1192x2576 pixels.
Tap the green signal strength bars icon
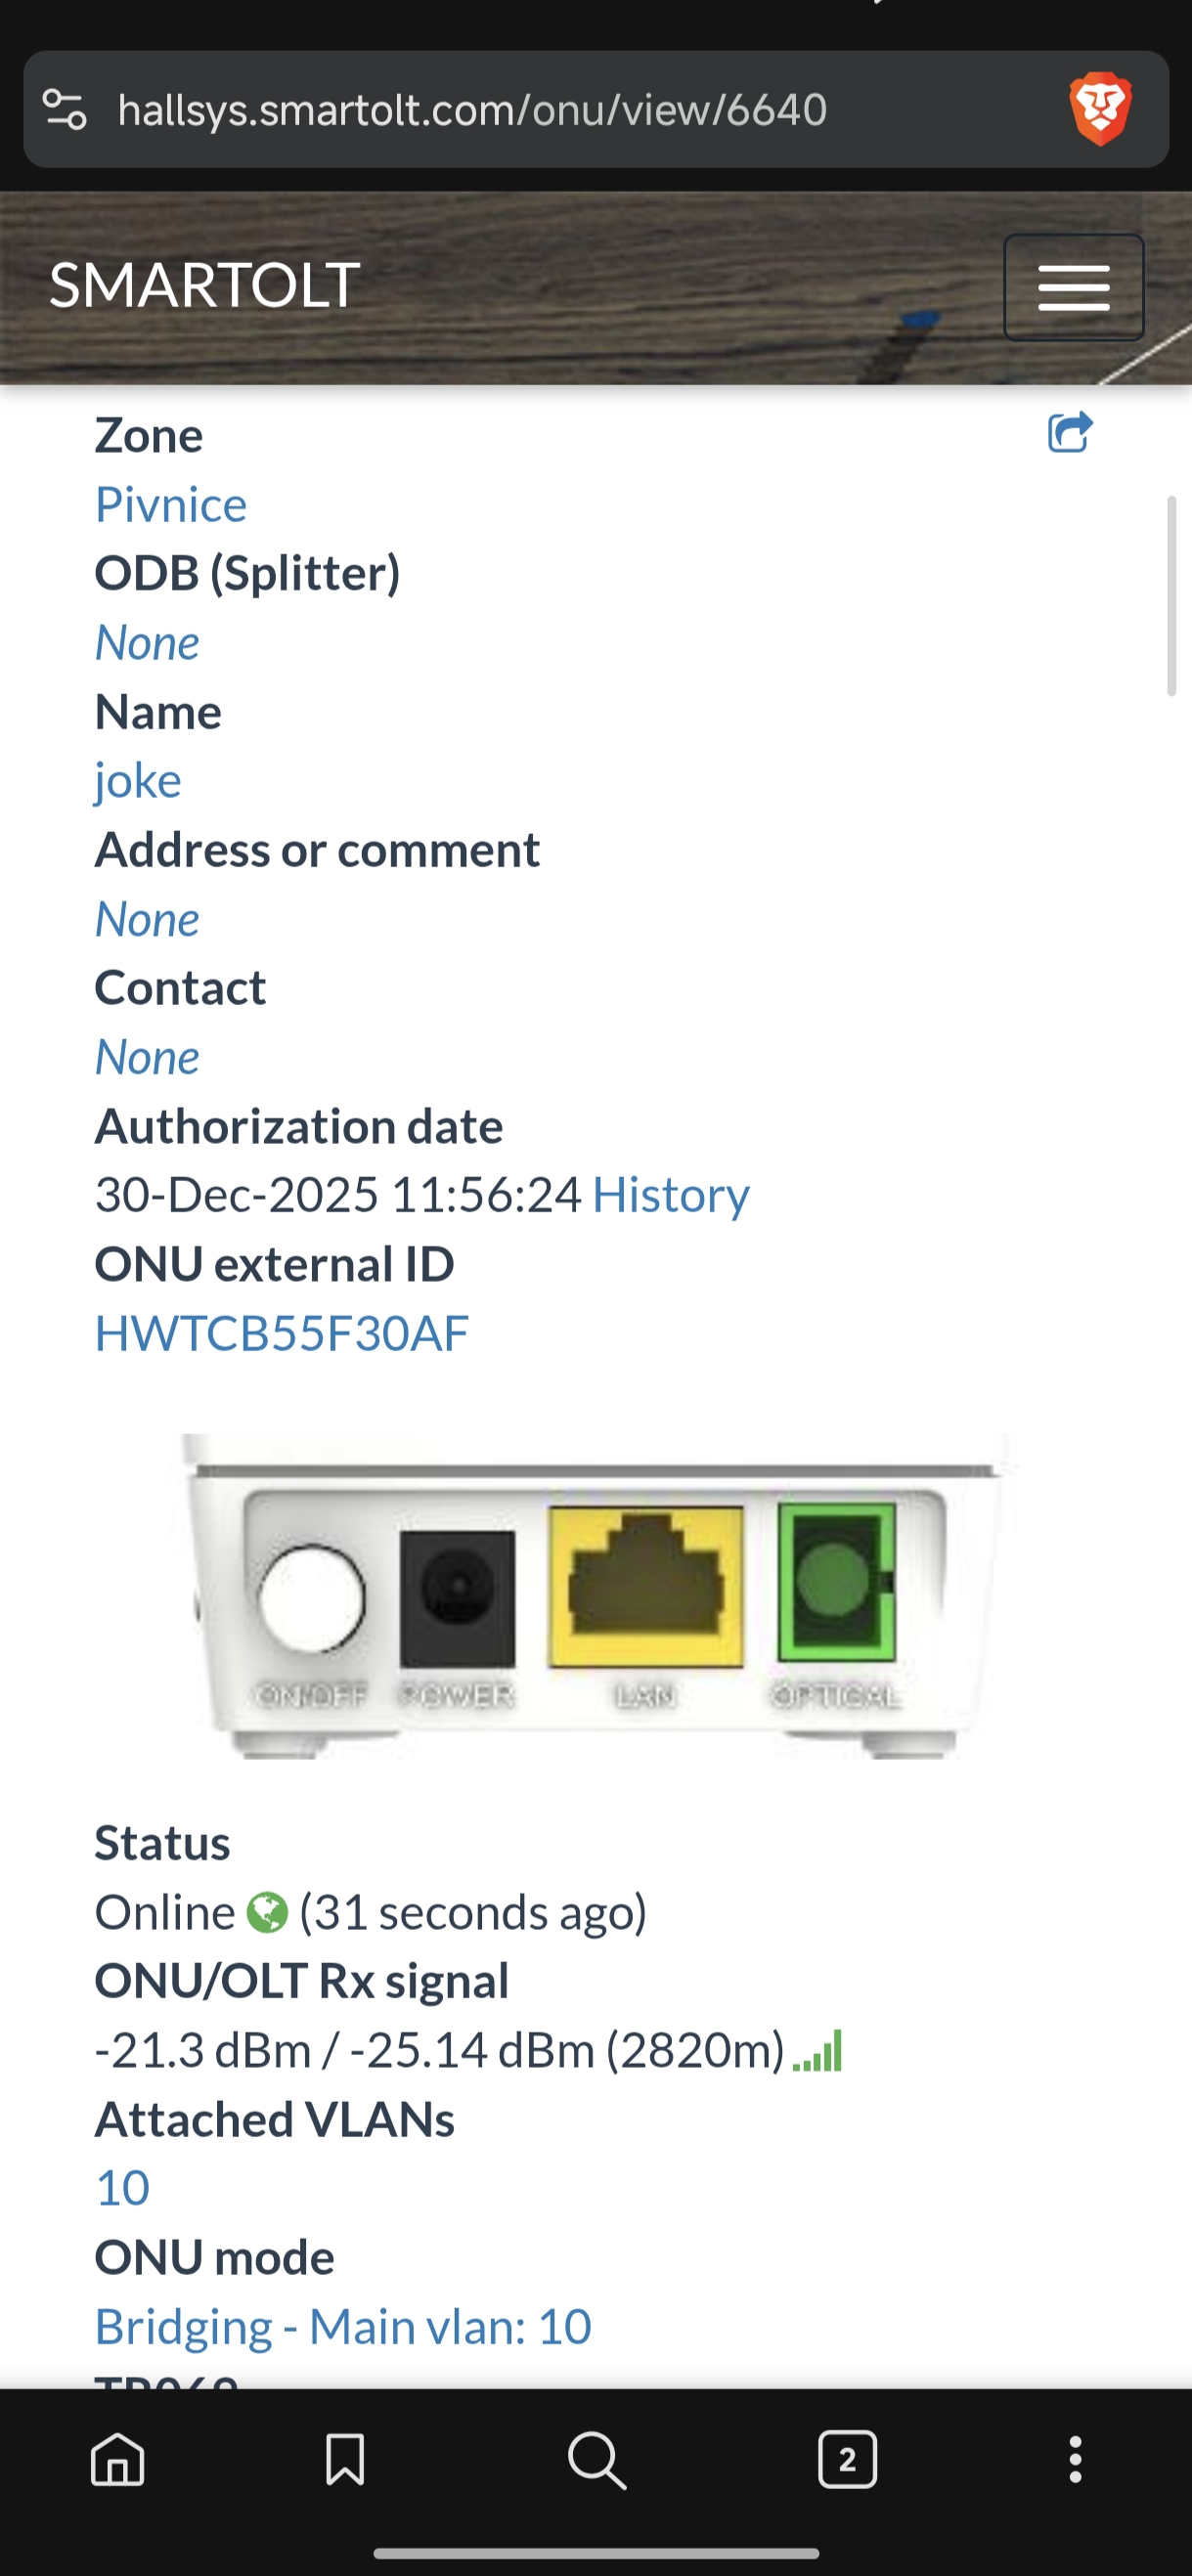click(x=818, y=2050)
